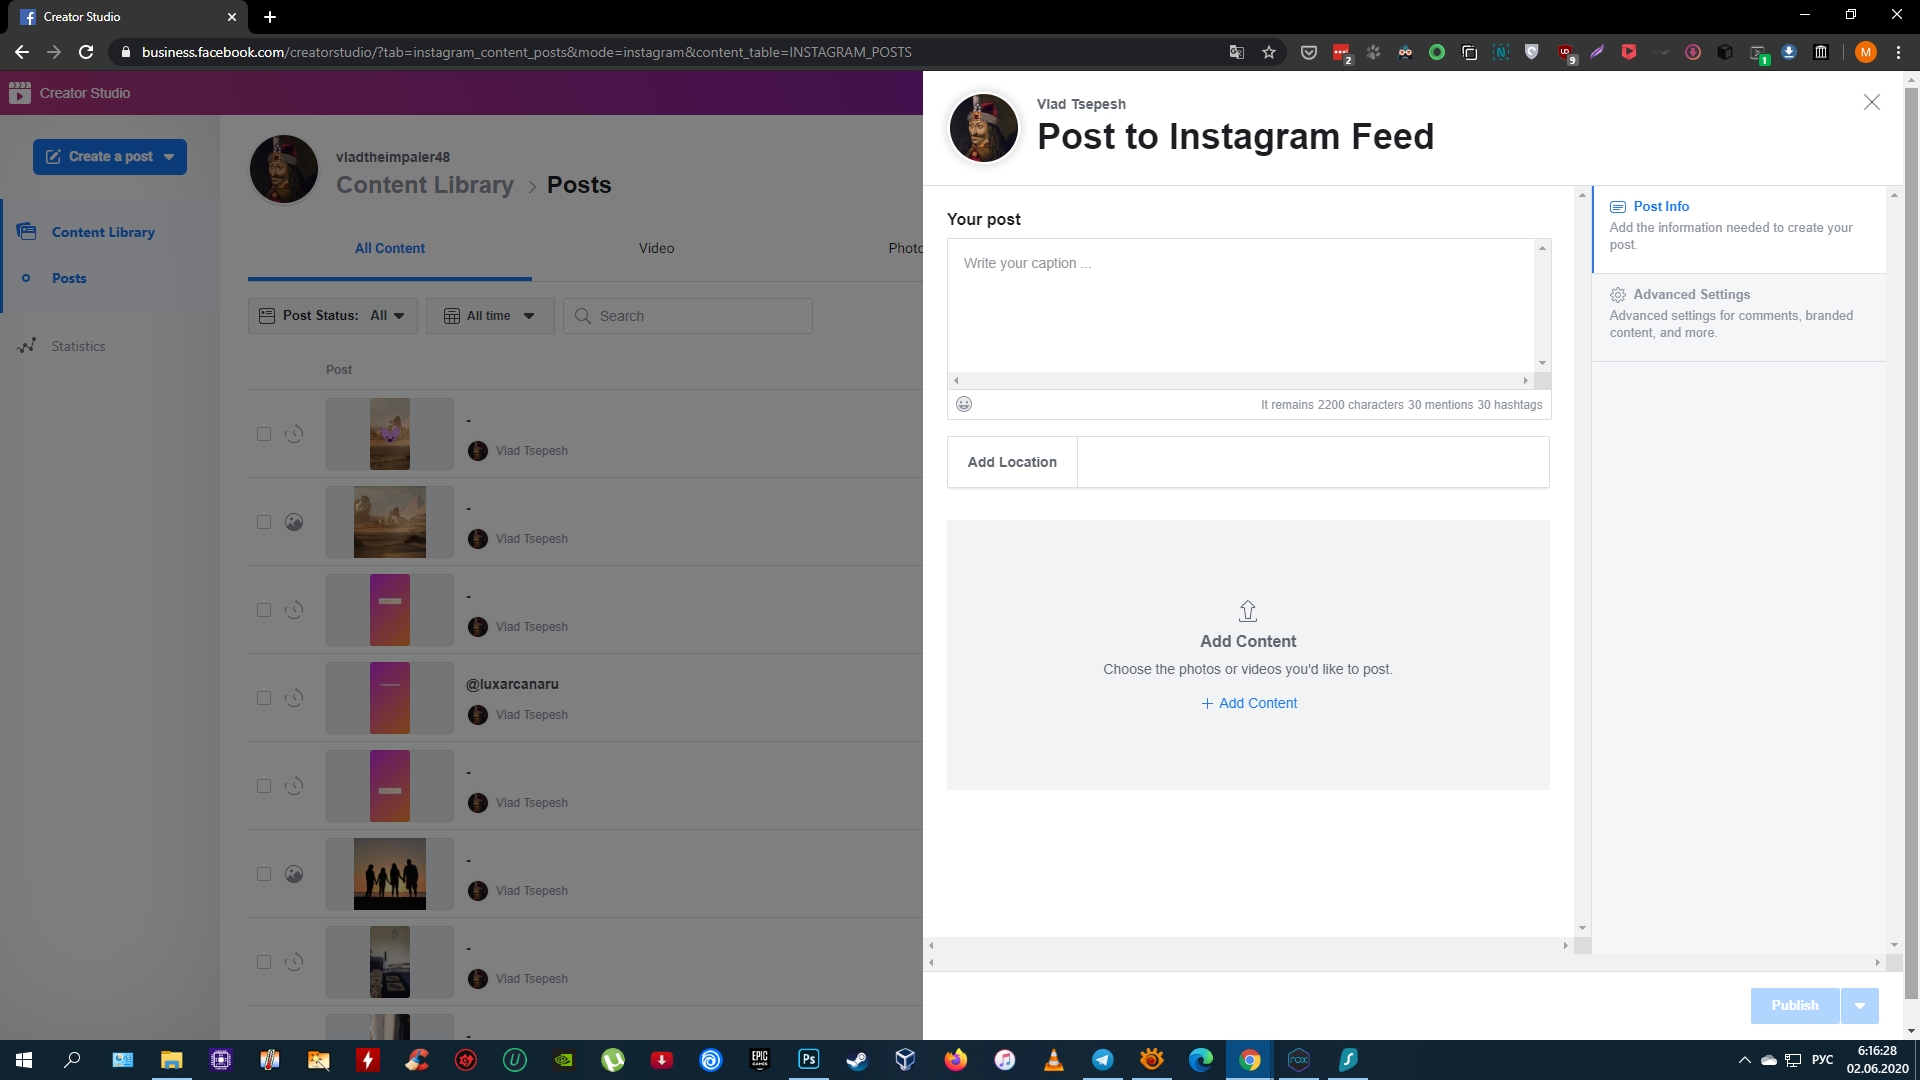
Task: Toggle the @luxarcanaru post checkbox
Action: [264, 698]
